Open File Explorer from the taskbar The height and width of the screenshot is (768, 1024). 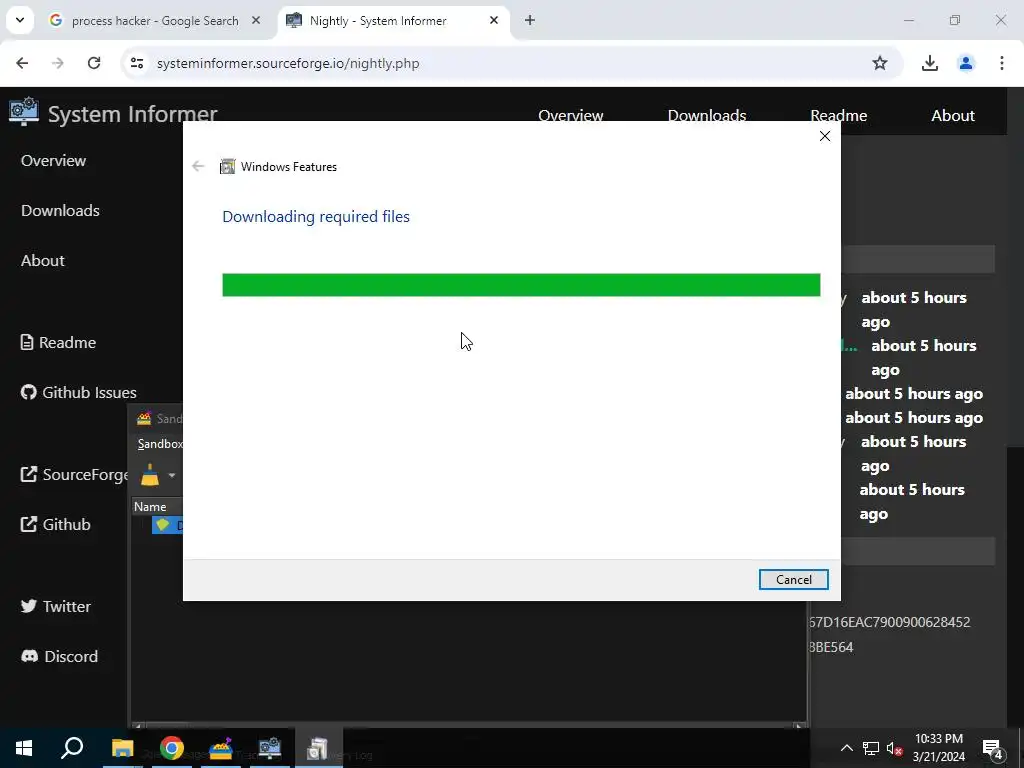point(122,748)
